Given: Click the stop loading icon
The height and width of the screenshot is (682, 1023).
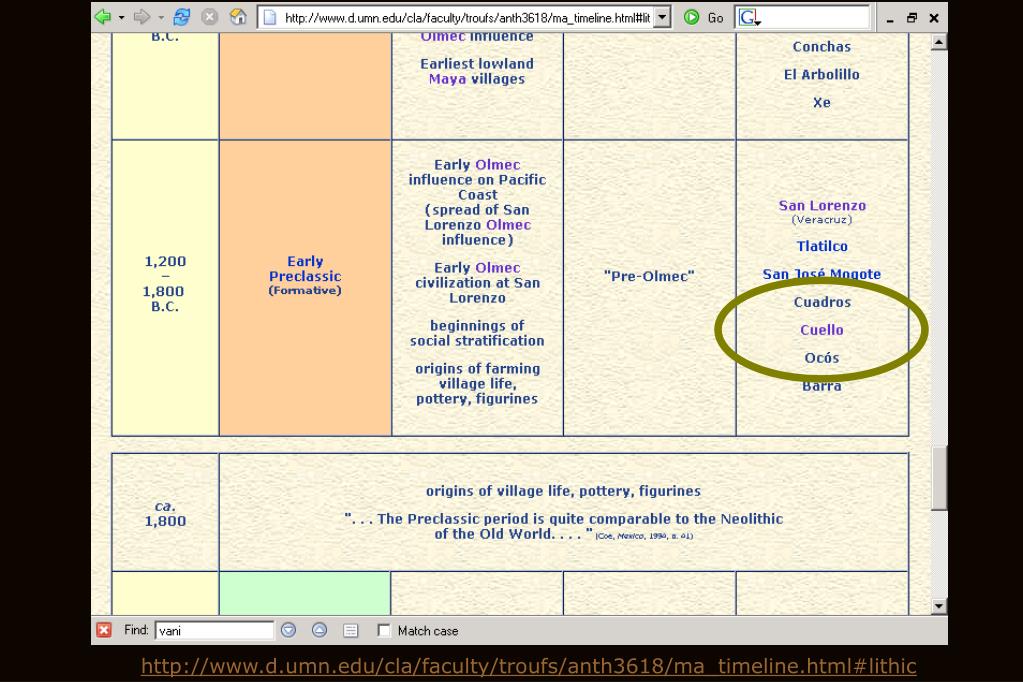Looking at the screenshot, I should pos(209,17).
